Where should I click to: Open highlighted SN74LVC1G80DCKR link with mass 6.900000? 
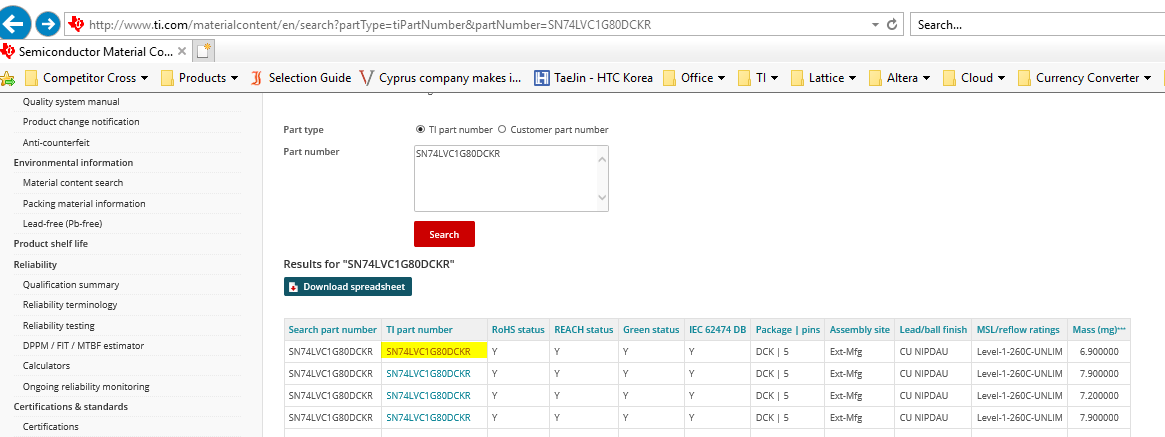[x=429, y=352]
